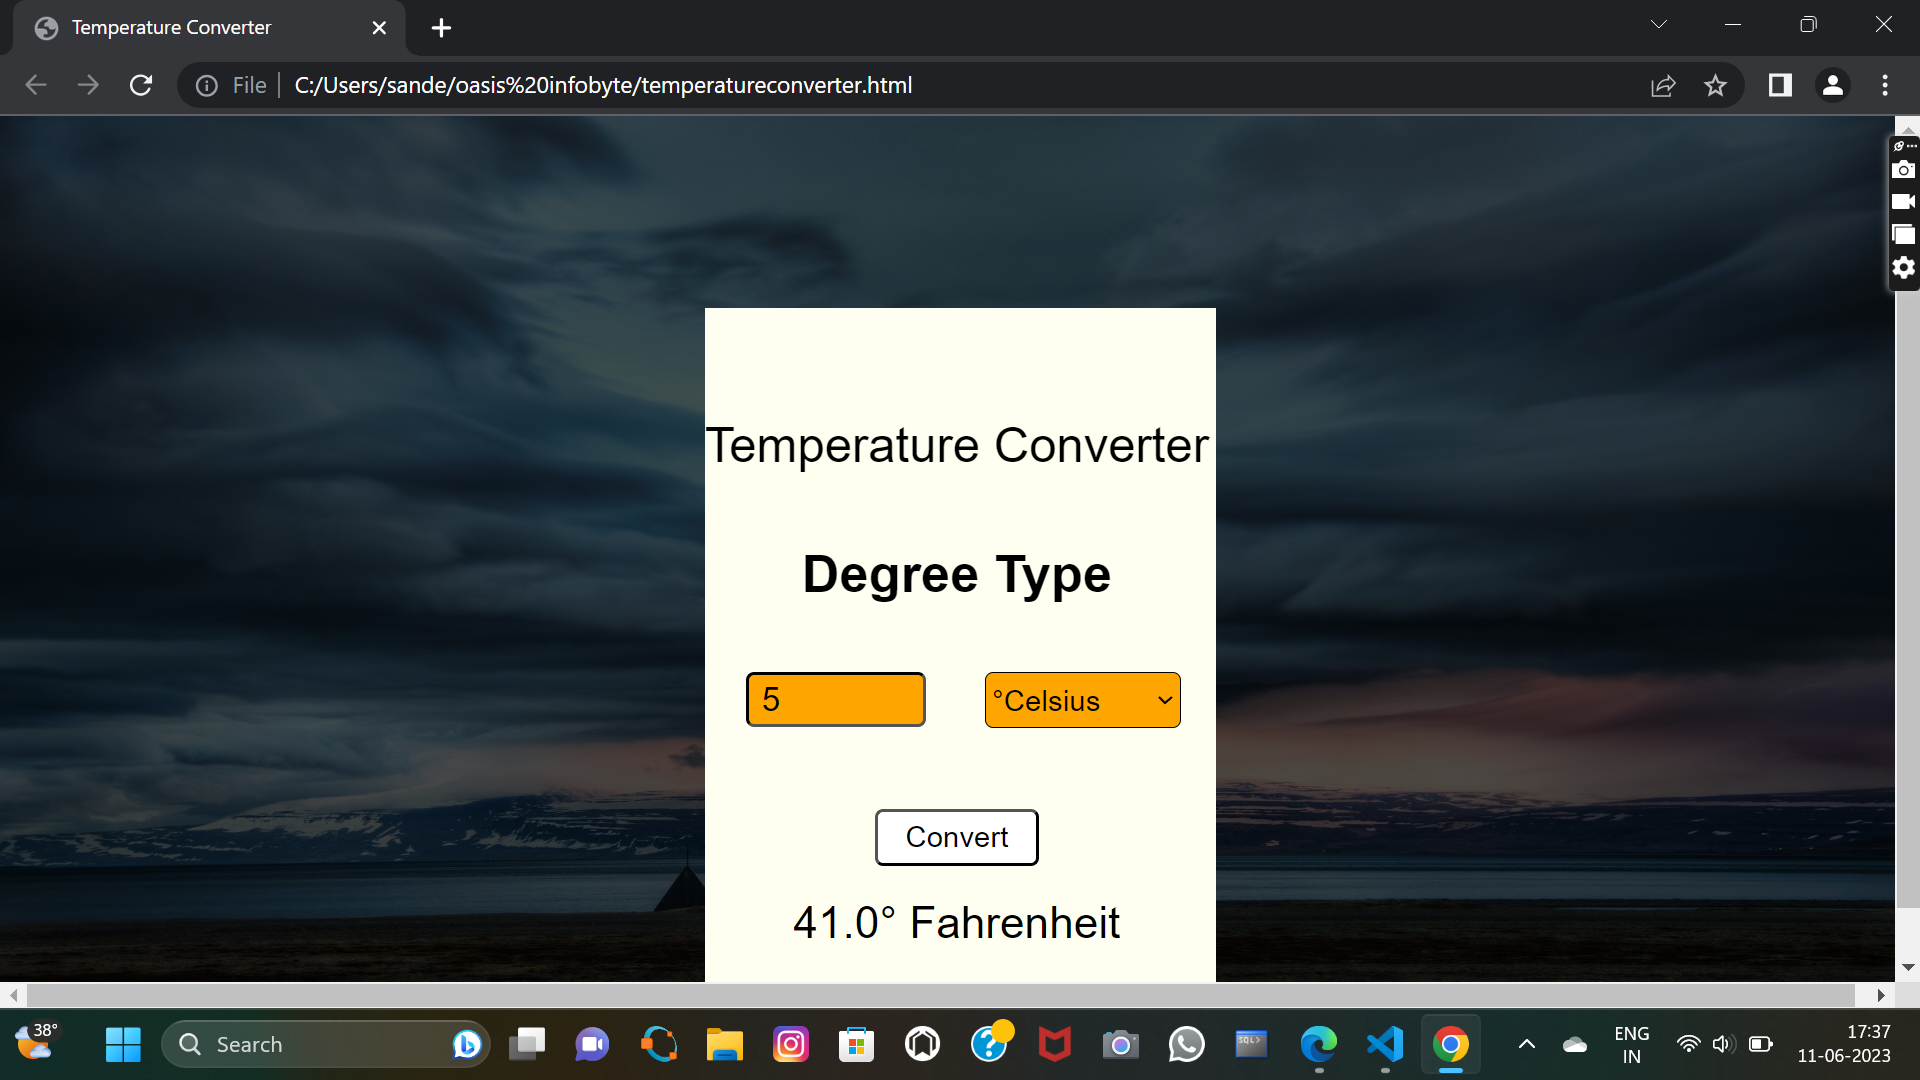
Task: Open the Chrome three-dot menu
Action: coord(1885,85)
